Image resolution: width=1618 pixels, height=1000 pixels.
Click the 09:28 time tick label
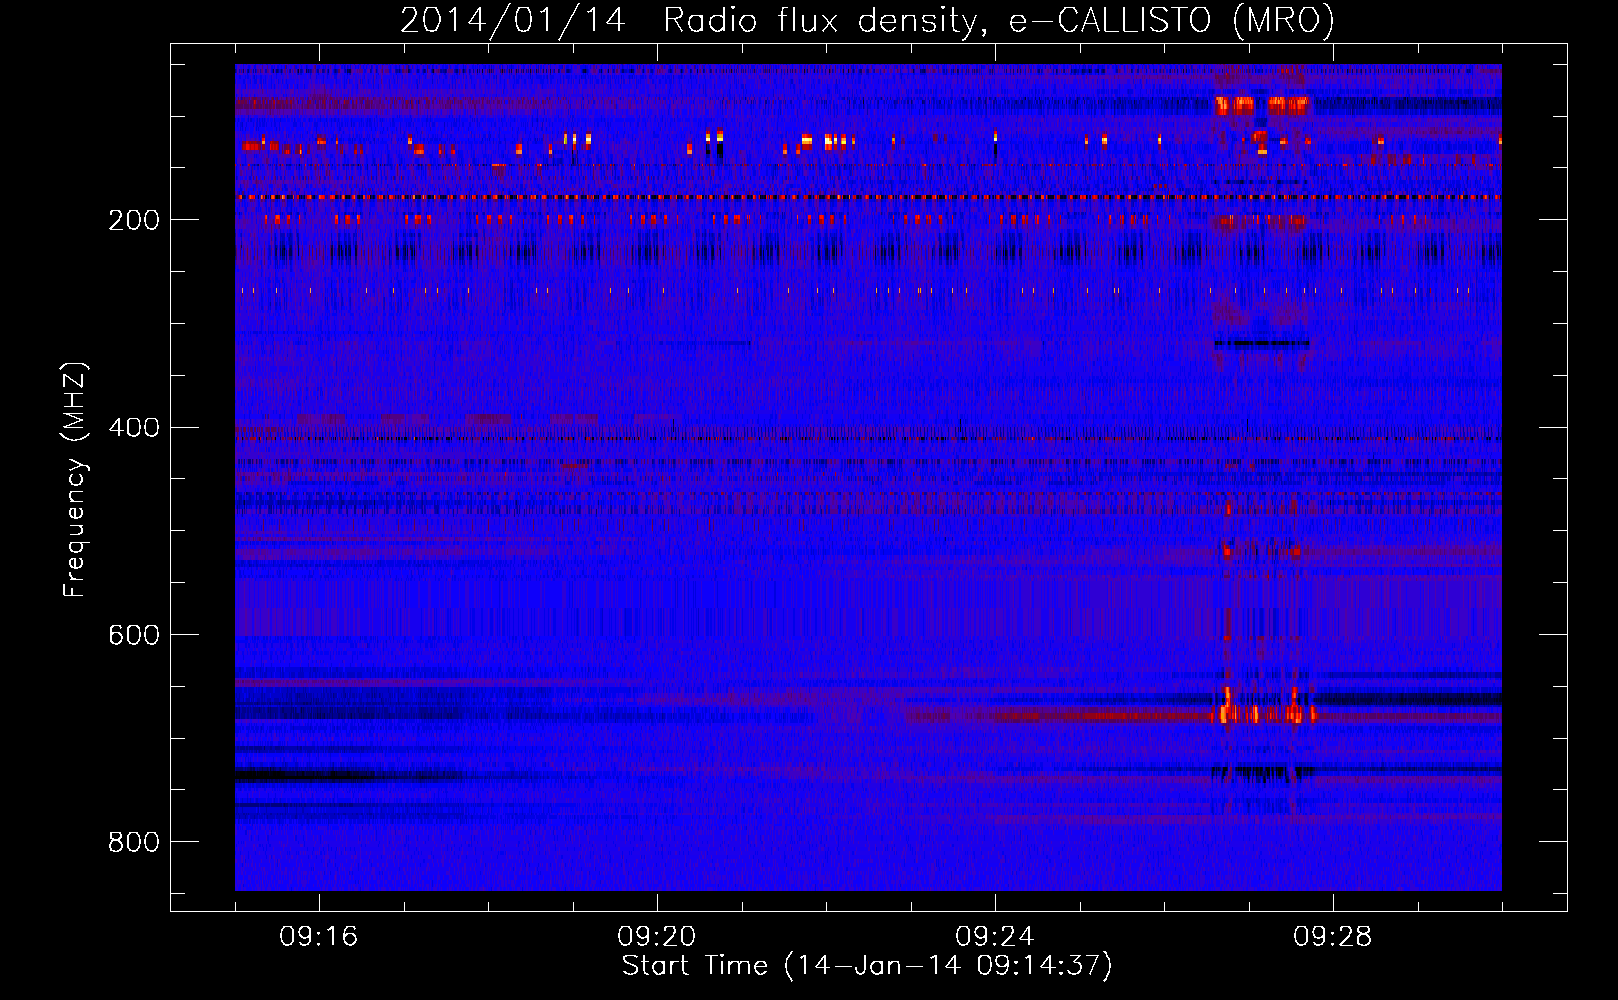point(1332,937)
